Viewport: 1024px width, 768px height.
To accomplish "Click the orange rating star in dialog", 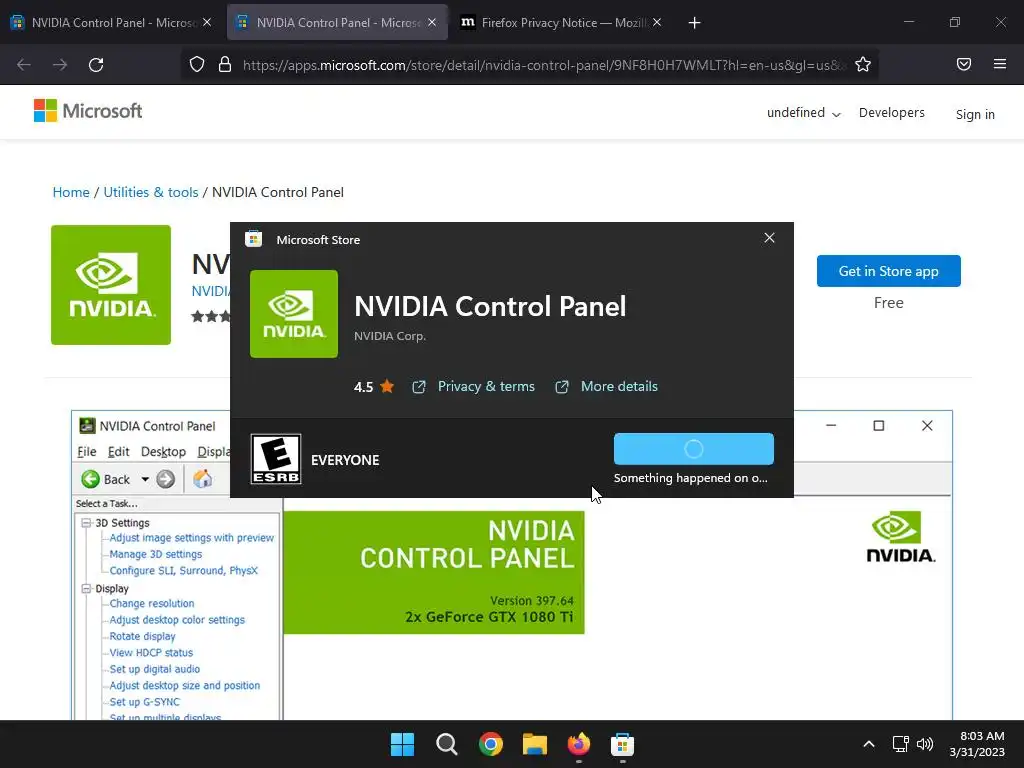I will pyautogui.click(x=387, y=387).
